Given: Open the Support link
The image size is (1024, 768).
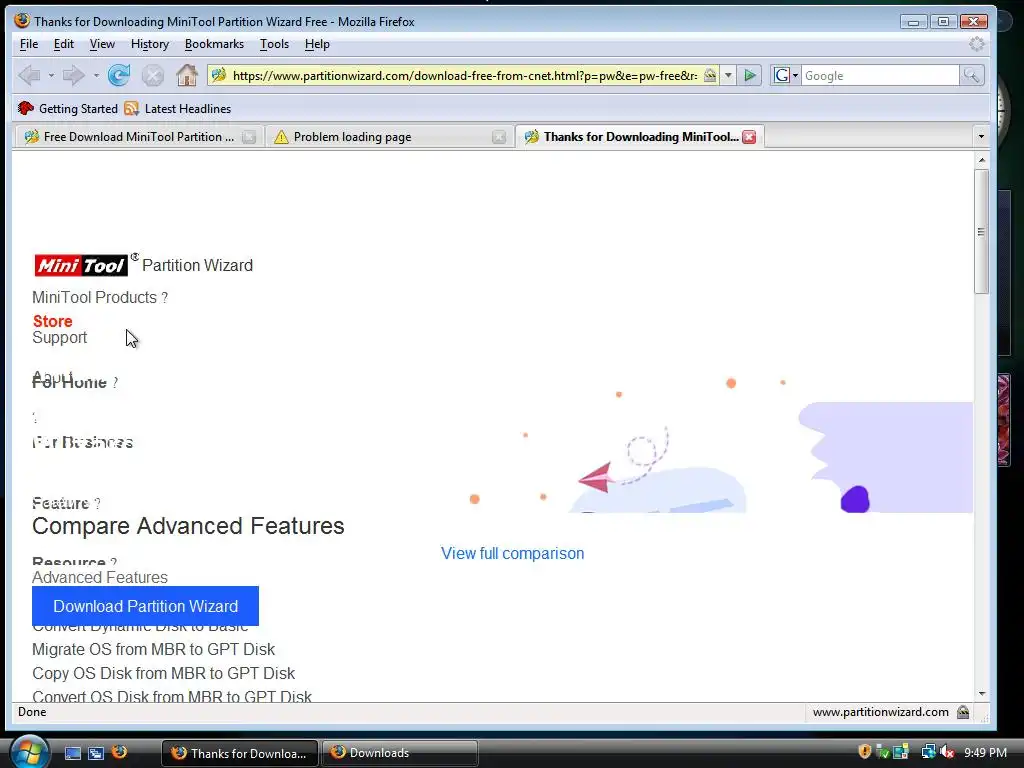Looking at the screenshot, I should (x=59, y=338).
